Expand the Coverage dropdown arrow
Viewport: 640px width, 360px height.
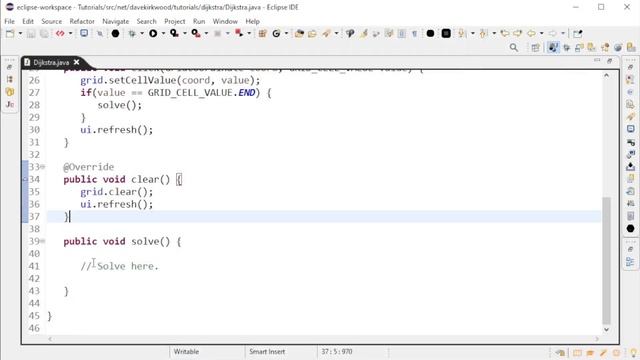(184, 33)
